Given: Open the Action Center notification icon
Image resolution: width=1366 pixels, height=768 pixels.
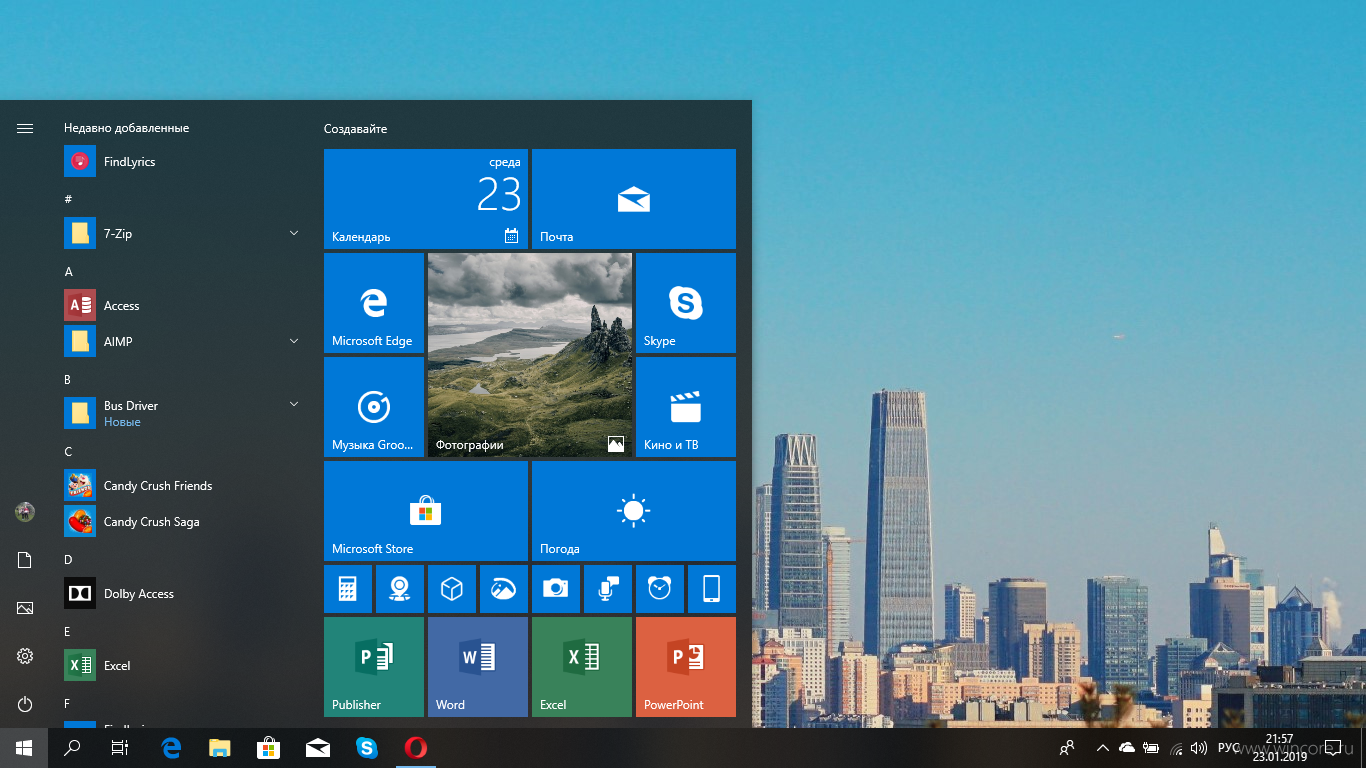Looking at the screenshot, I should (x=1333, y=748).
